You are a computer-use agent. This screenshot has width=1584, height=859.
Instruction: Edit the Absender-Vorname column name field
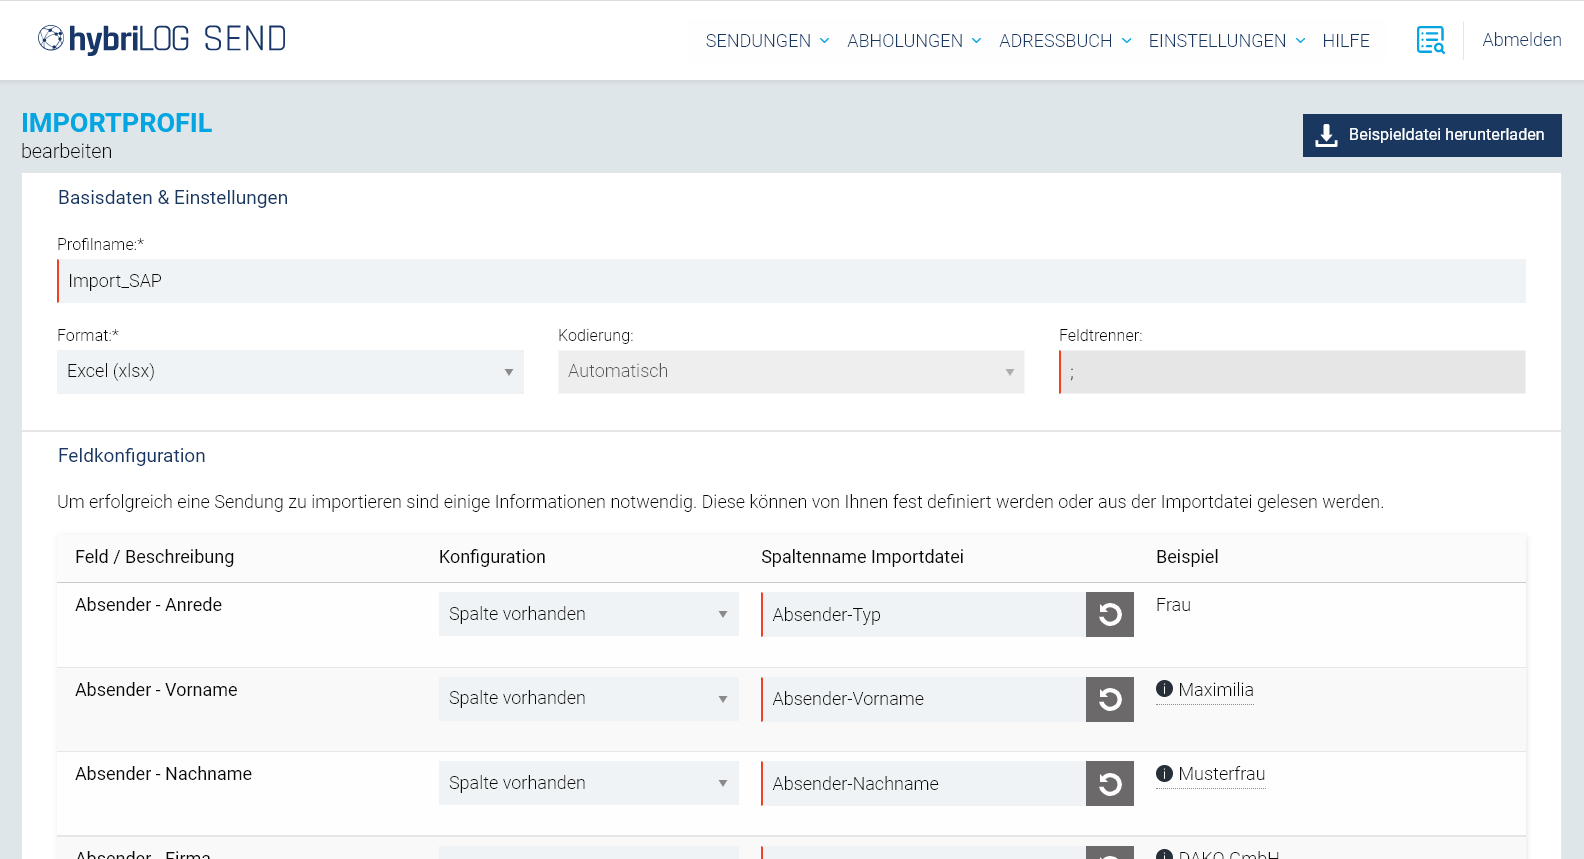click(923, 699)
